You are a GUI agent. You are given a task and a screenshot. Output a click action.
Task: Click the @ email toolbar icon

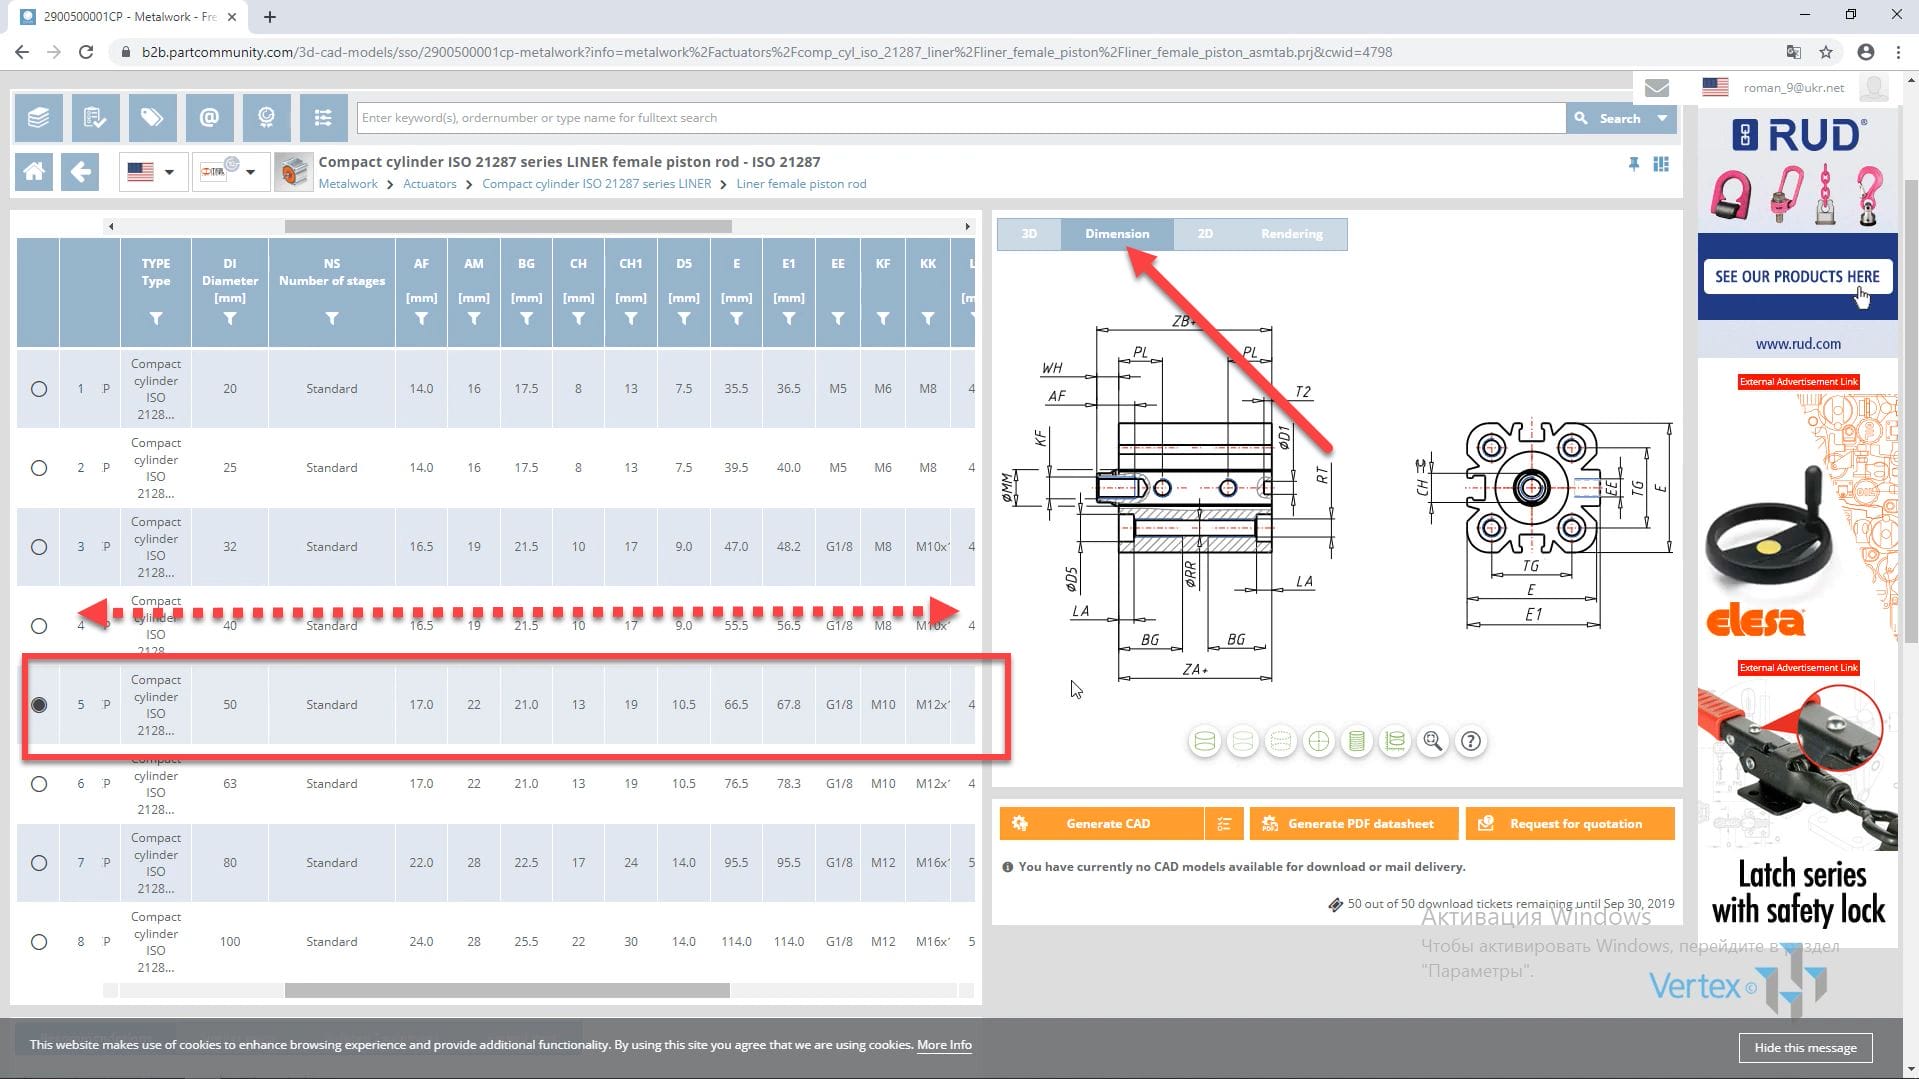tap(209, 118)
